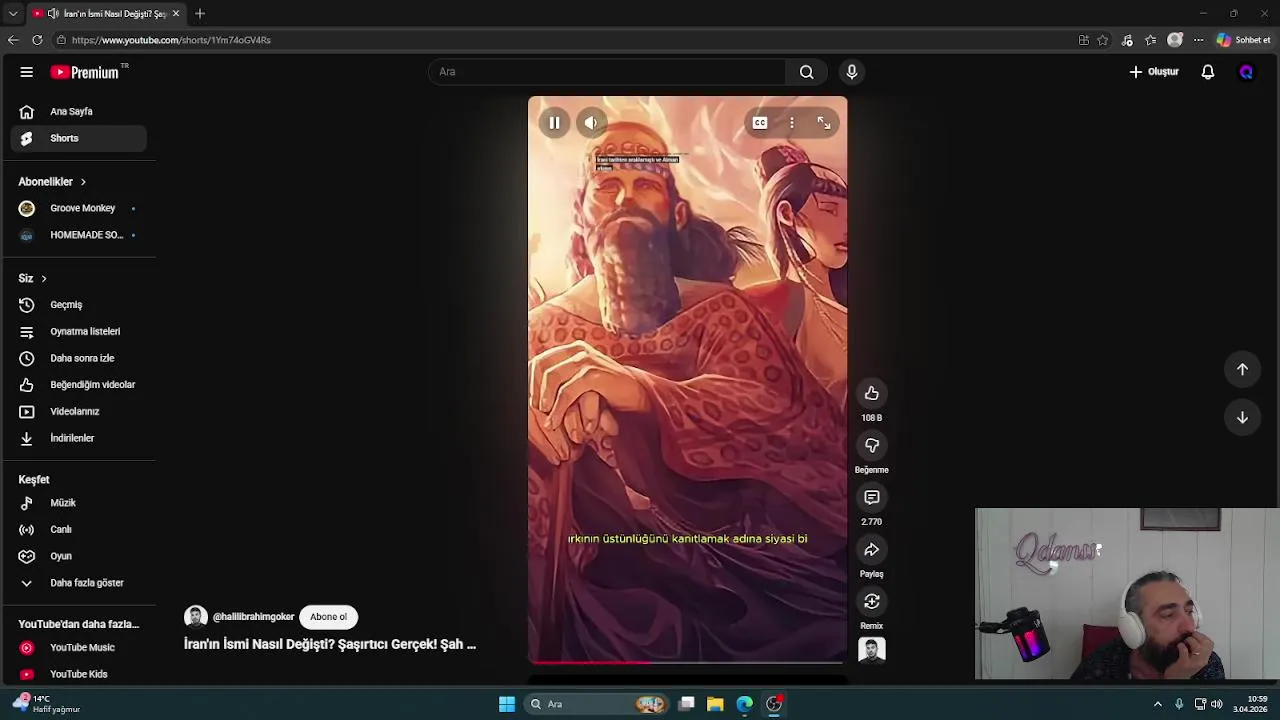Screen dimensions: 1280x720
Task: Open the notifications bell
Action: 1208,72
